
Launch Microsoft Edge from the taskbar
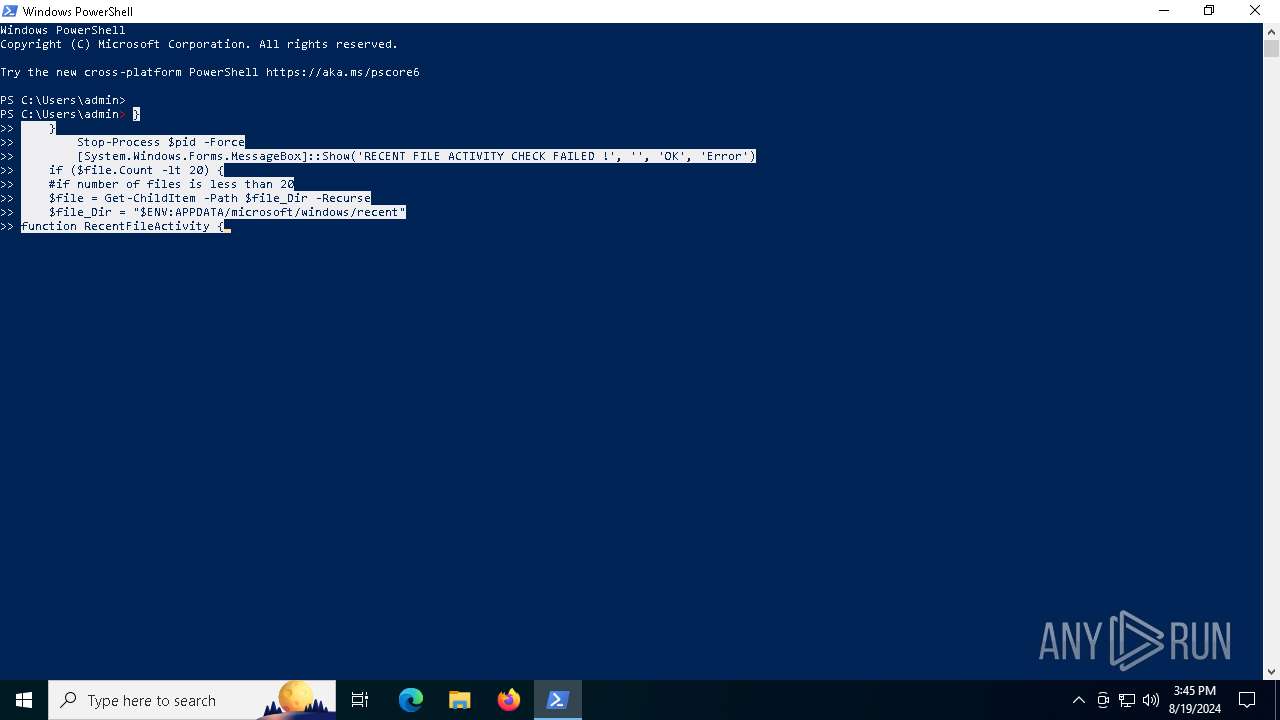[x=411, y=700]
